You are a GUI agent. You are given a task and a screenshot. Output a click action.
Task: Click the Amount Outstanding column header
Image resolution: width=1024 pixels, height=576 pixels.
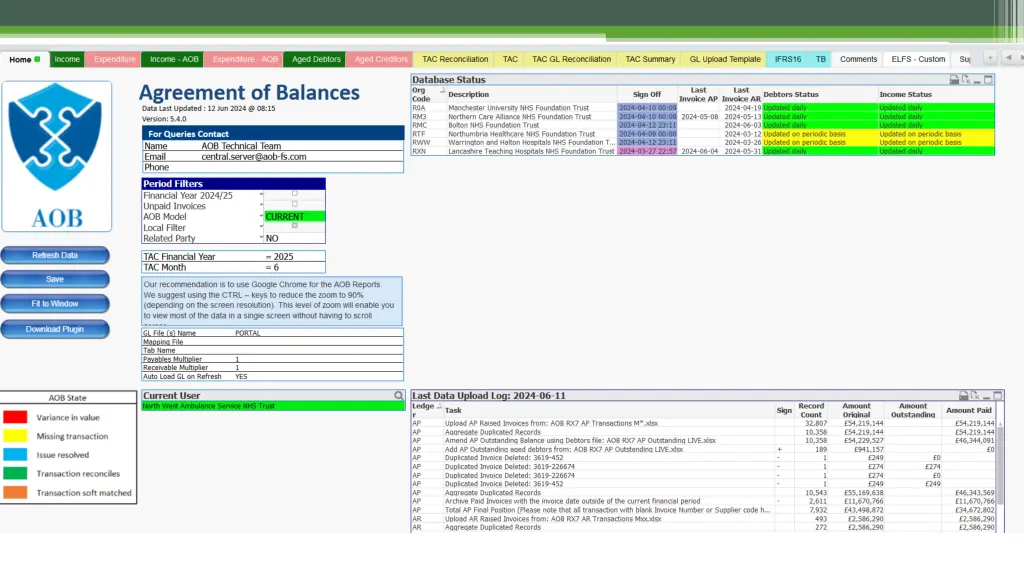913,410
